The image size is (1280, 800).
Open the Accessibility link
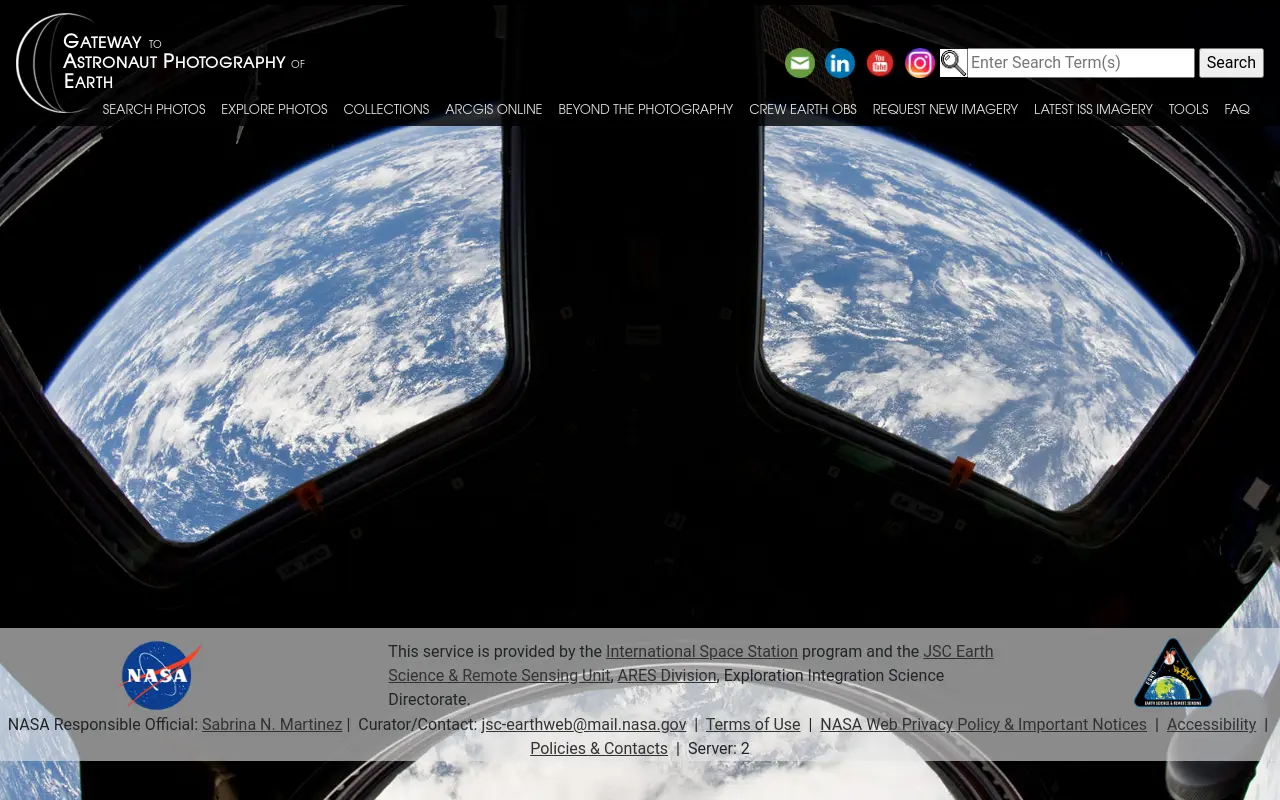coord(1211,725)
